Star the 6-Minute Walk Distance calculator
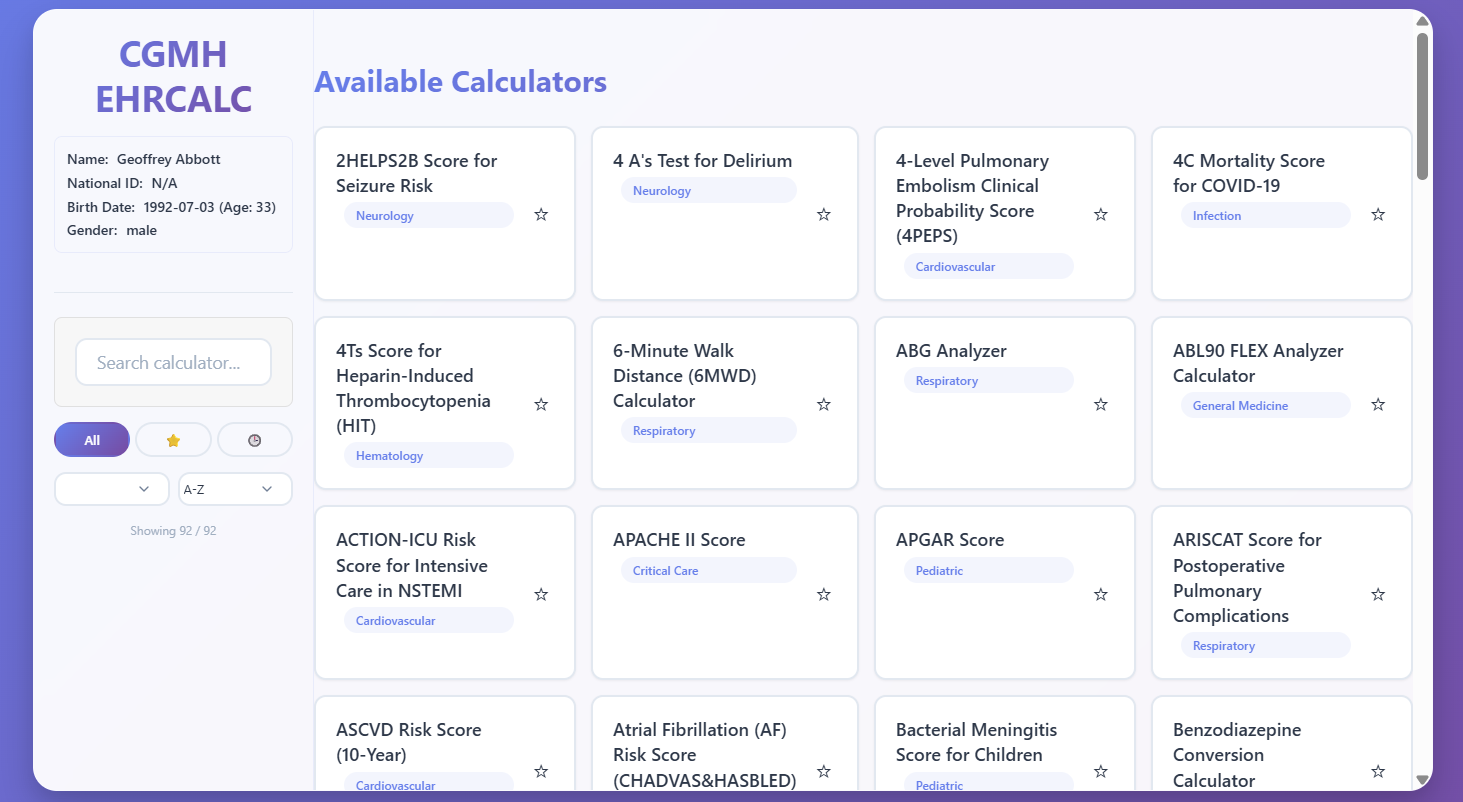1463x802 pixels. pyautogui.click(x=824, y=404)
